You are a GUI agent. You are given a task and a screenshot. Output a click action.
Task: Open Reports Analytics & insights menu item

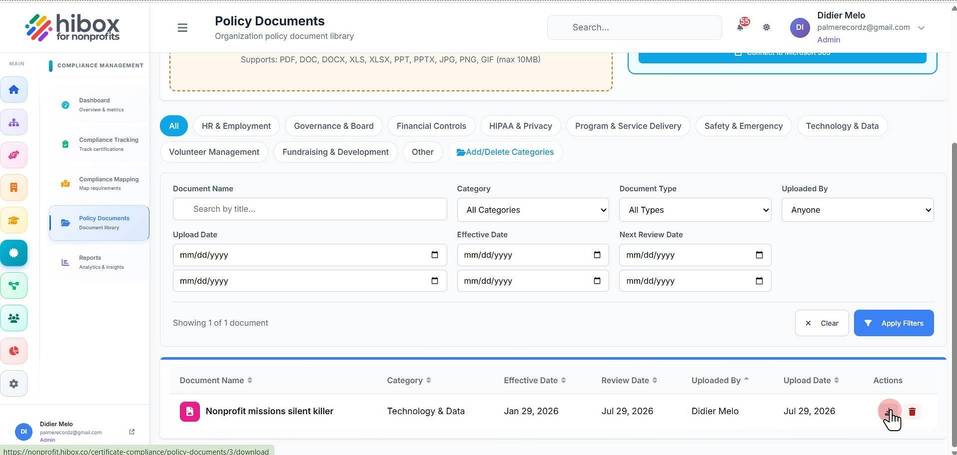point(99,262)
